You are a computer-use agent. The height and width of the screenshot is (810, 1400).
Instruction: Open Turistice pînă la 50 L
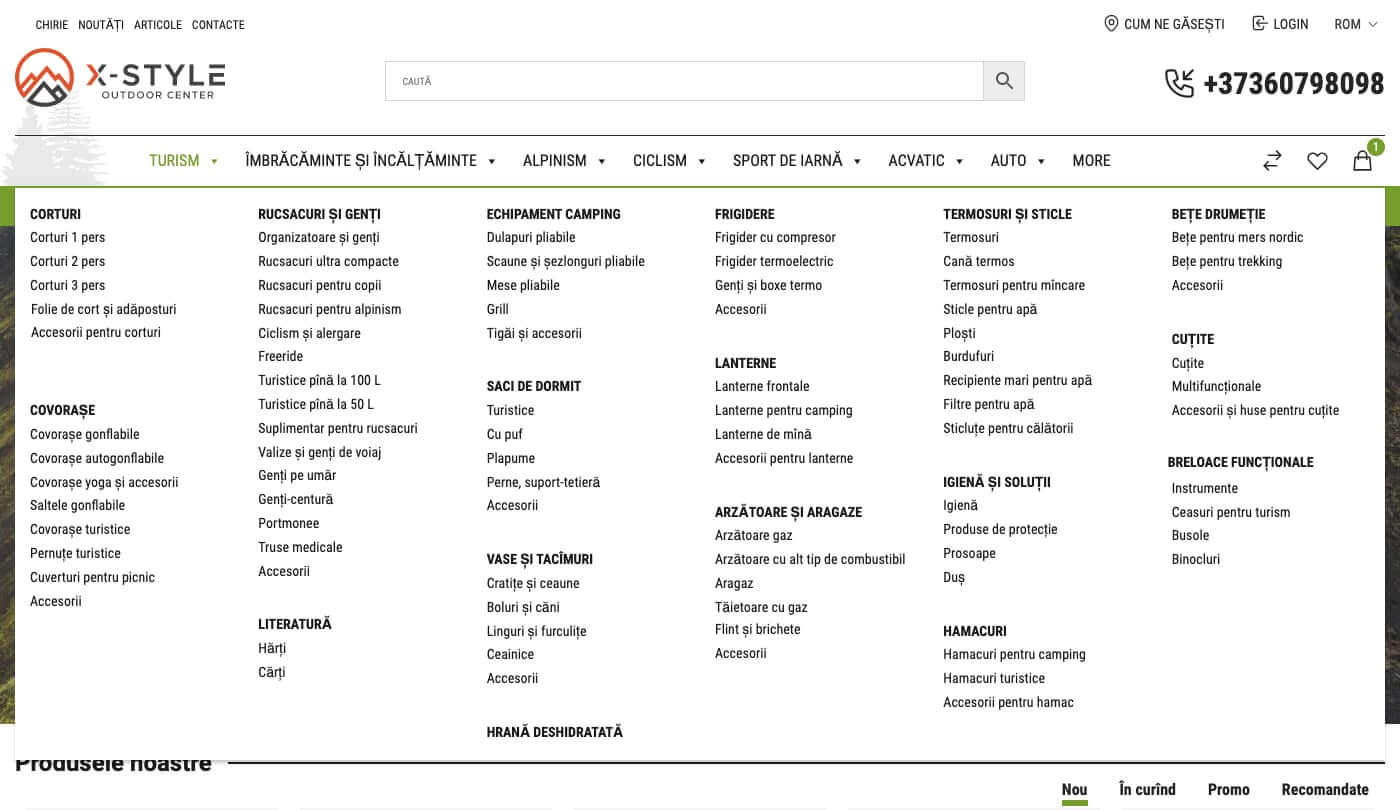coord(316,404)
